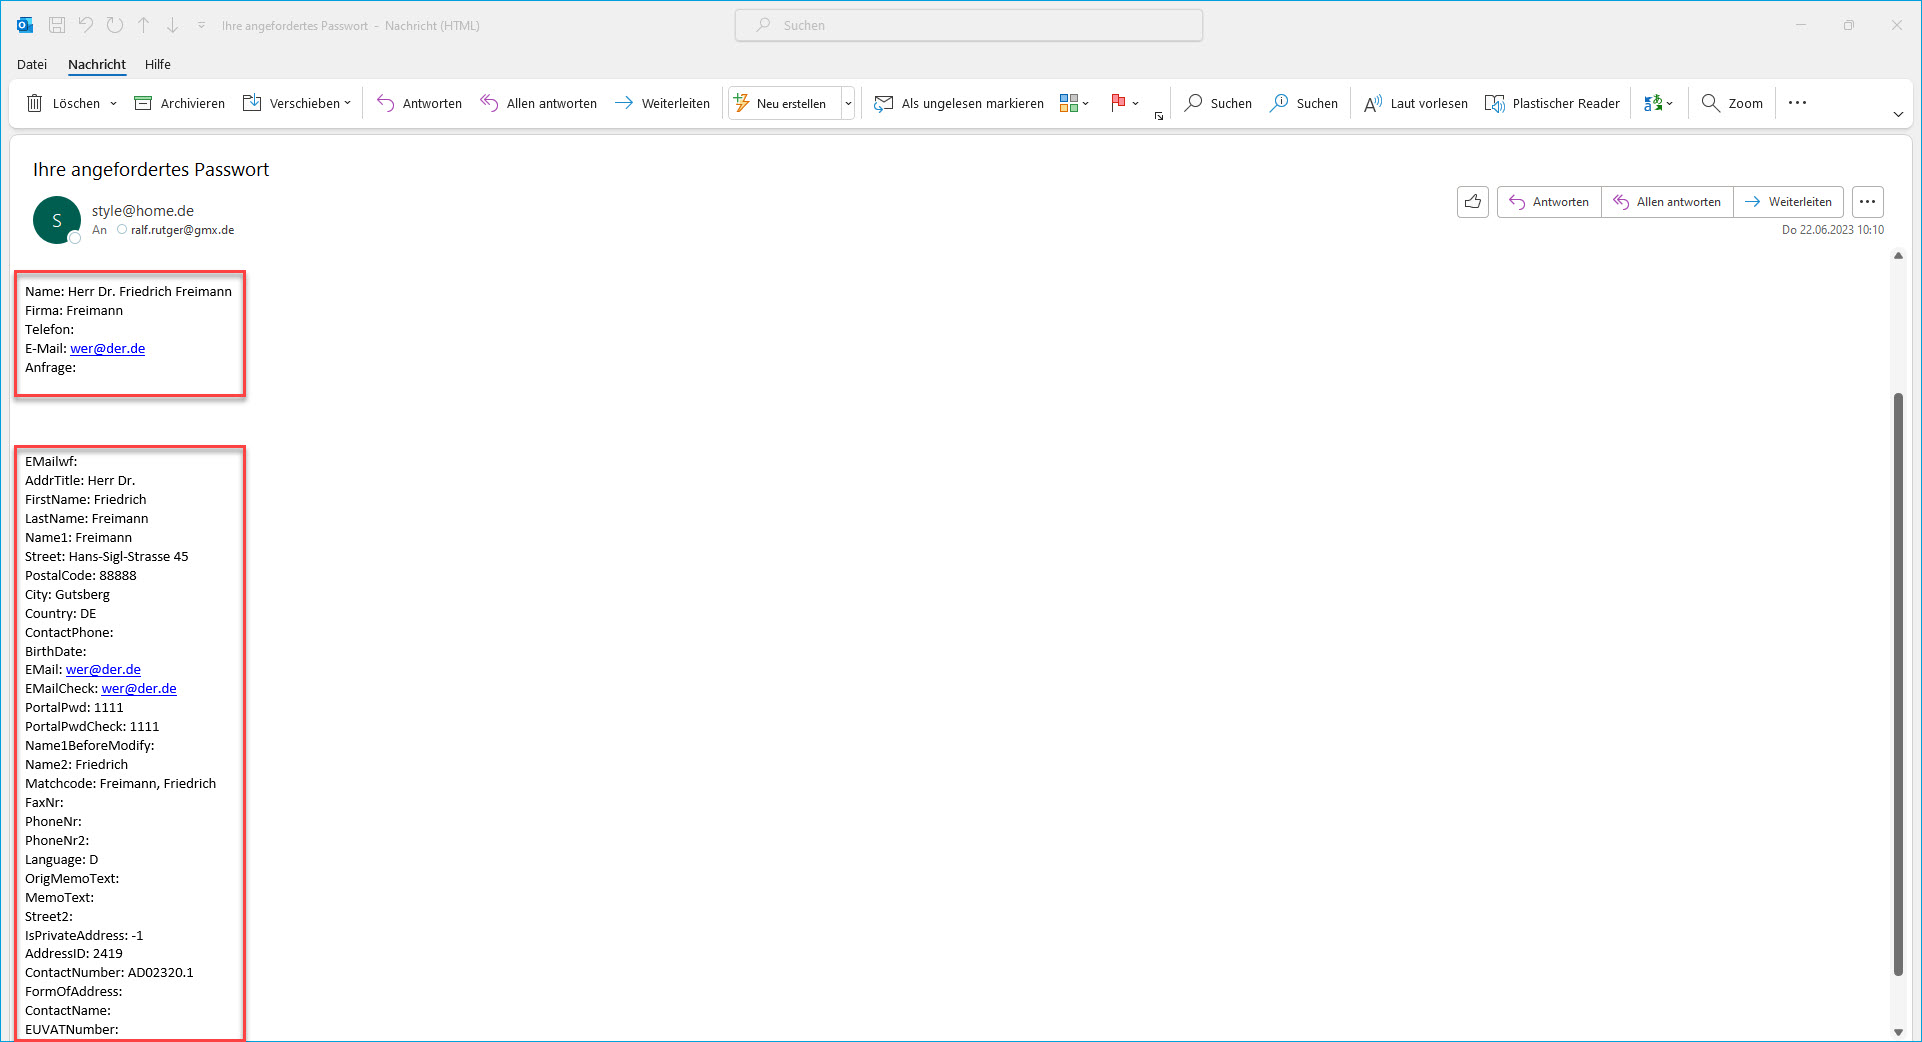Image resolution: width=1922 pixels, height=1042 pixels.
Task: Click the Archivieren archive icon
Action: coord(143,103)
